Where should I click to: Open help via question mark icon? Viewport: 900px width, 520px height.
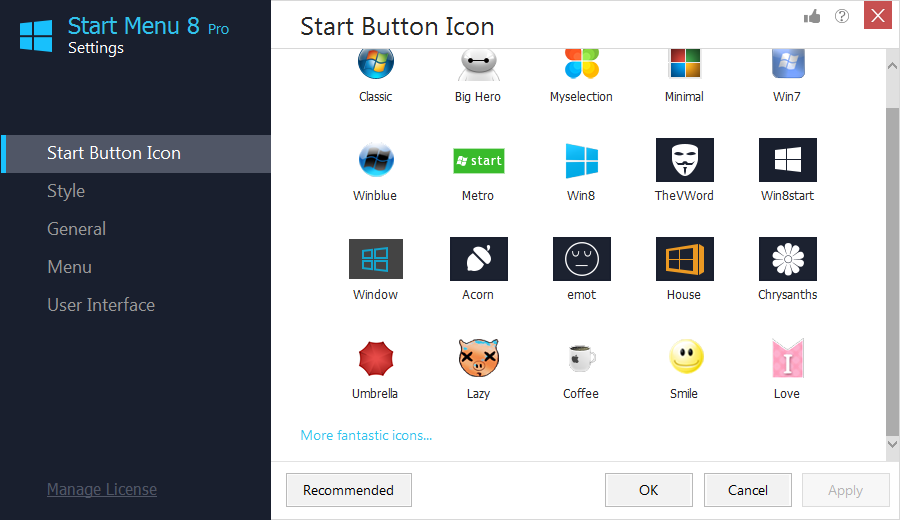point(842,16)
